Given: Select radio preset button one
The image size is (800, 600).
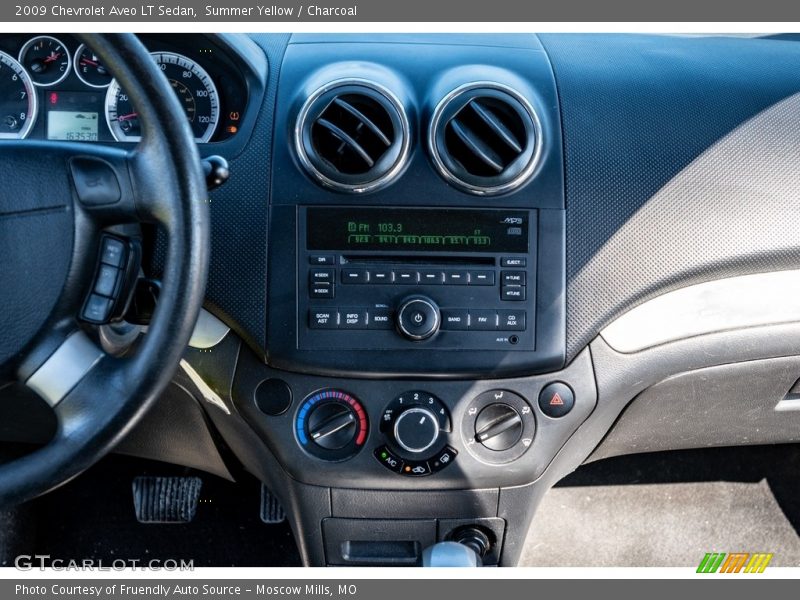Looking at the screenshot, I should point(355,276).
